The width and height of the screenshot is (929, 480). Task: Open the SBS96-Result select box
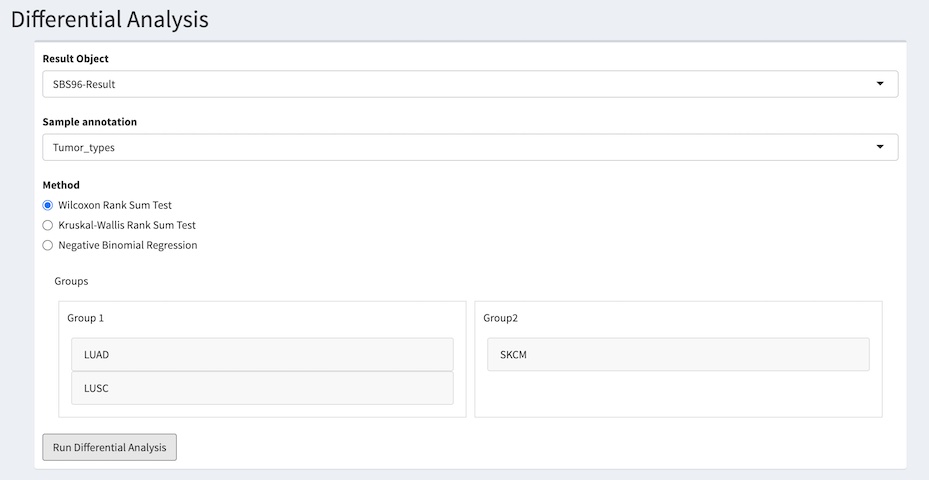[x=460, y=84]
